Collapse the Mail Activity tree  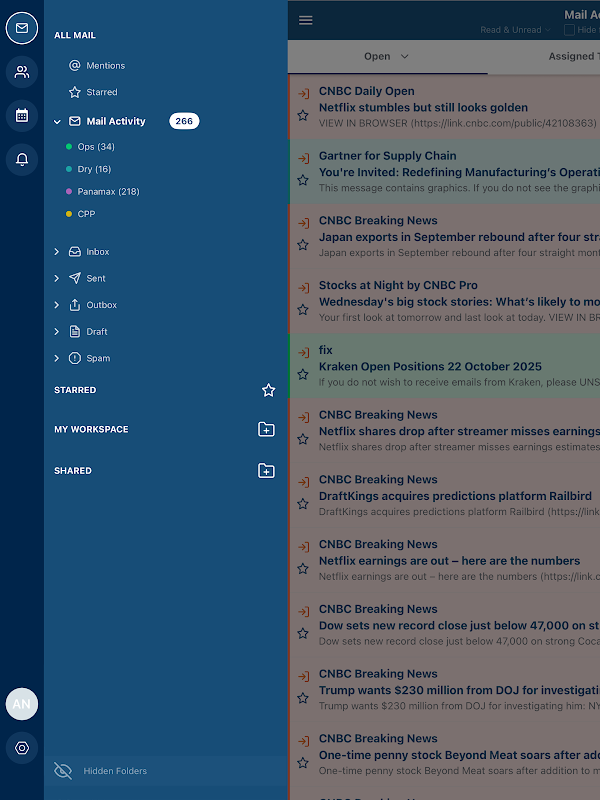click(x=57, y=122)
